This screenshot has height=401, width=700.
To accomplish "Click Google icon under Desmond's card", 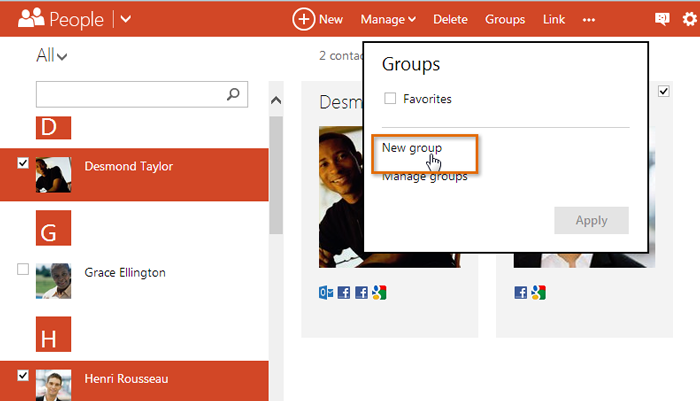I will 379,292.
